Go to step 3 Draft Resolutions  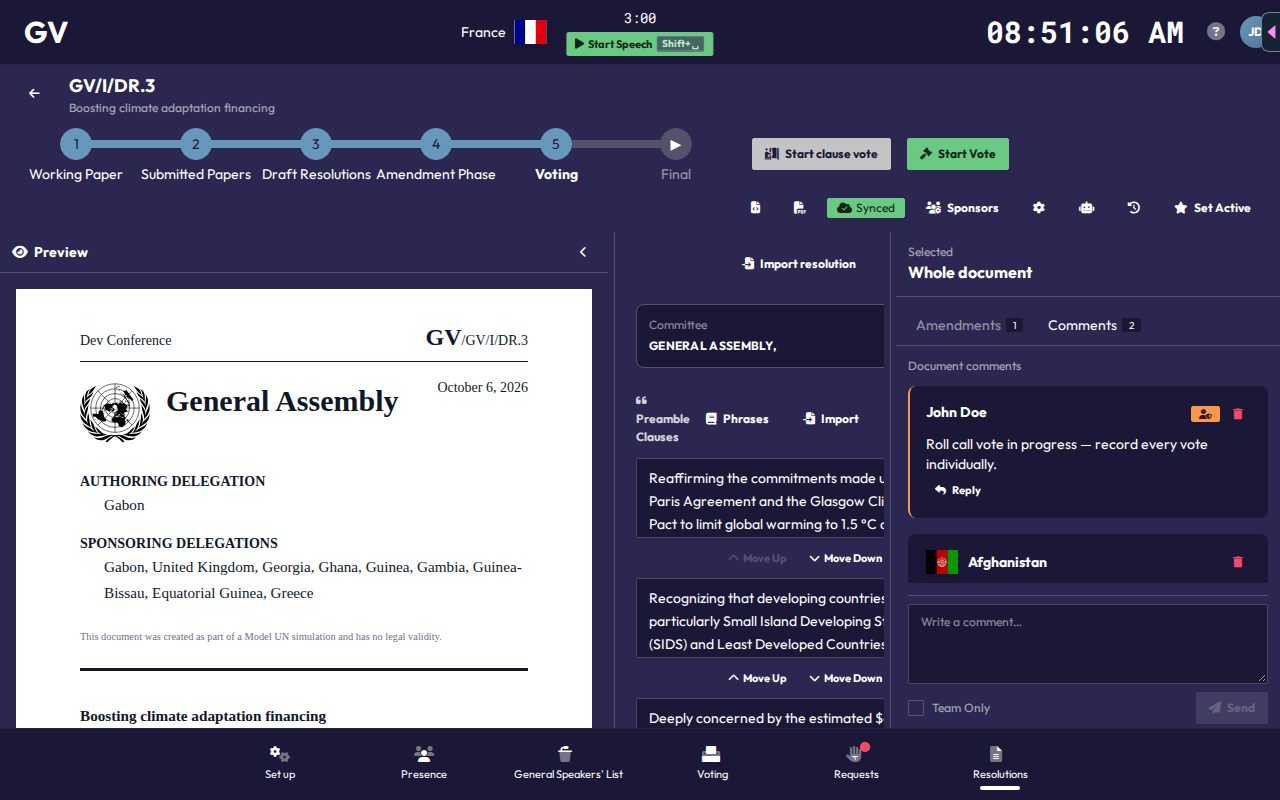[316, 144]
